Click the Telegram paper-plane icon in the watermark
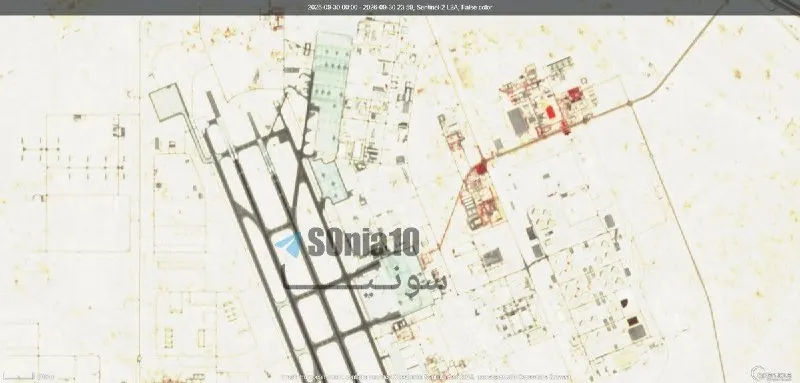This screenshot has height=383, width=800. [x=290, y=245]
